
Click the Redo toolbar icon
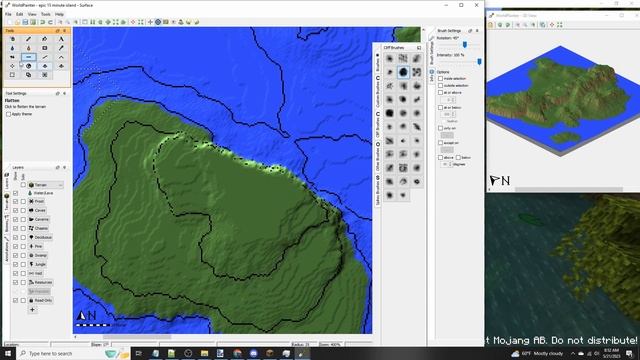[50, 22]
